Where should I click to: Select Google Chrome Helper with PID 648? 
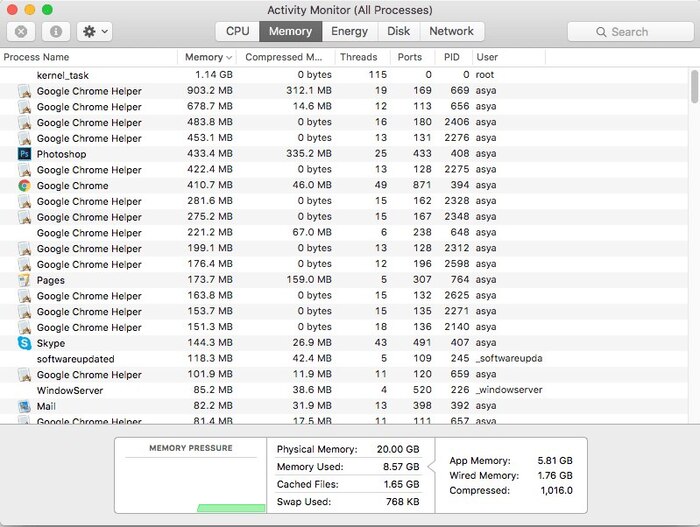pos(89,233)
